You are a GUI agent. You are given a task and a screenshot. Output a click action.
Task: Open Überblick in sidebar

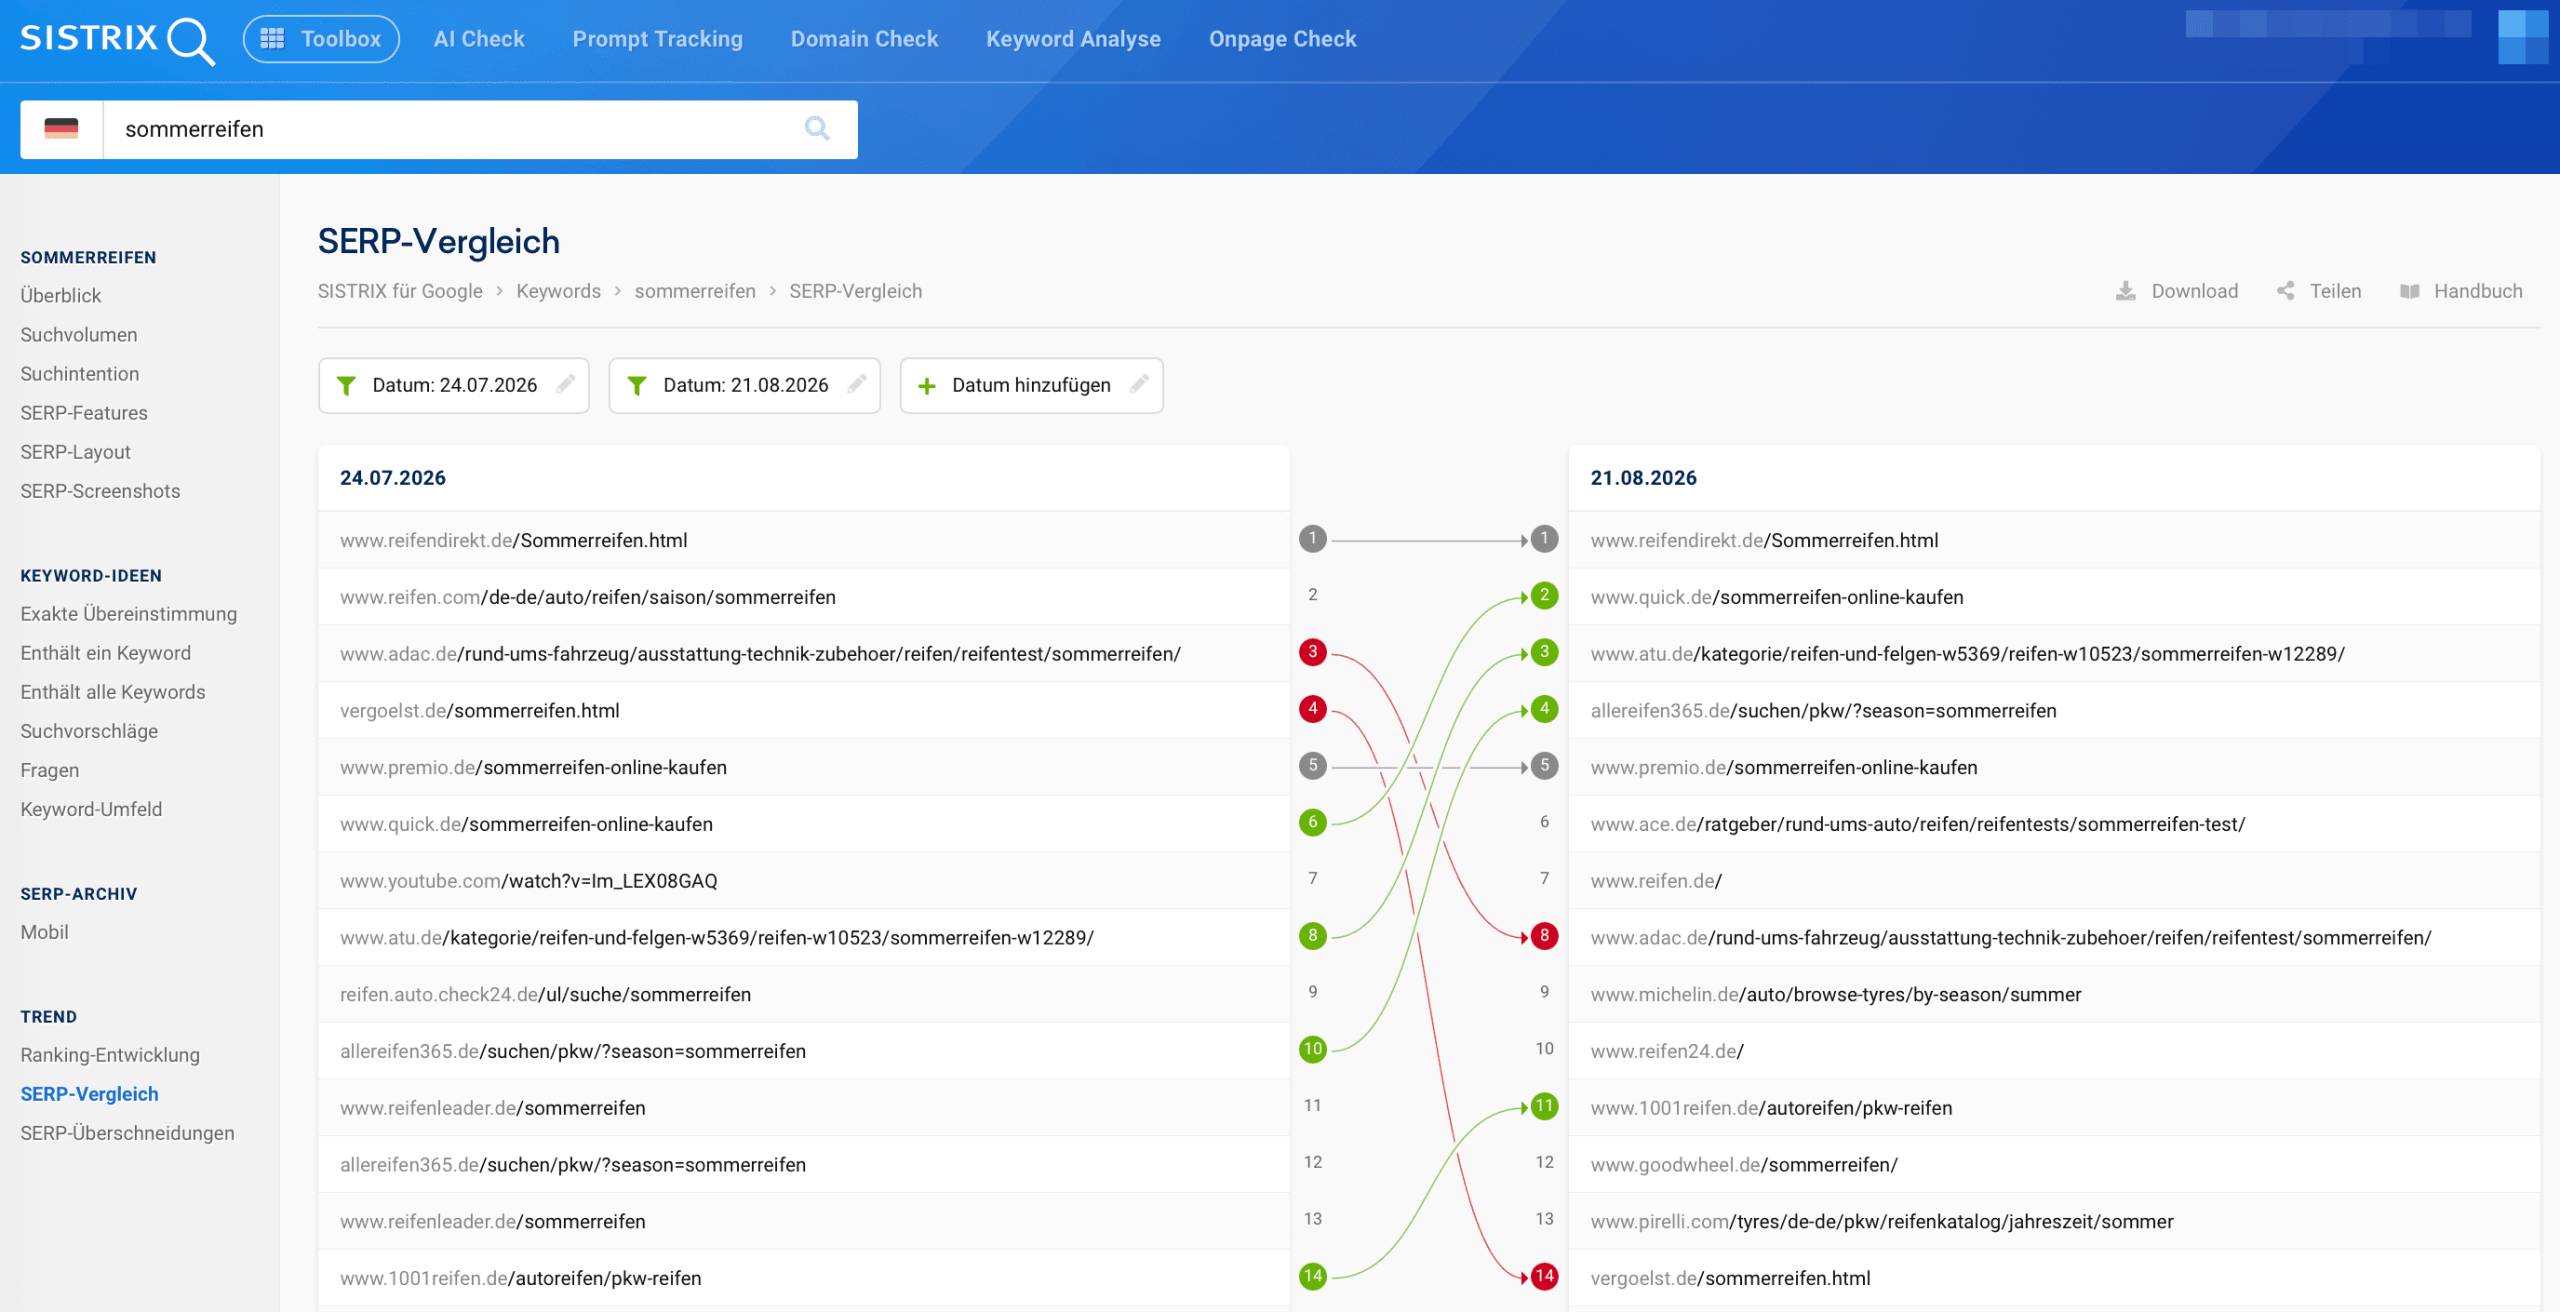click(61, 296)
